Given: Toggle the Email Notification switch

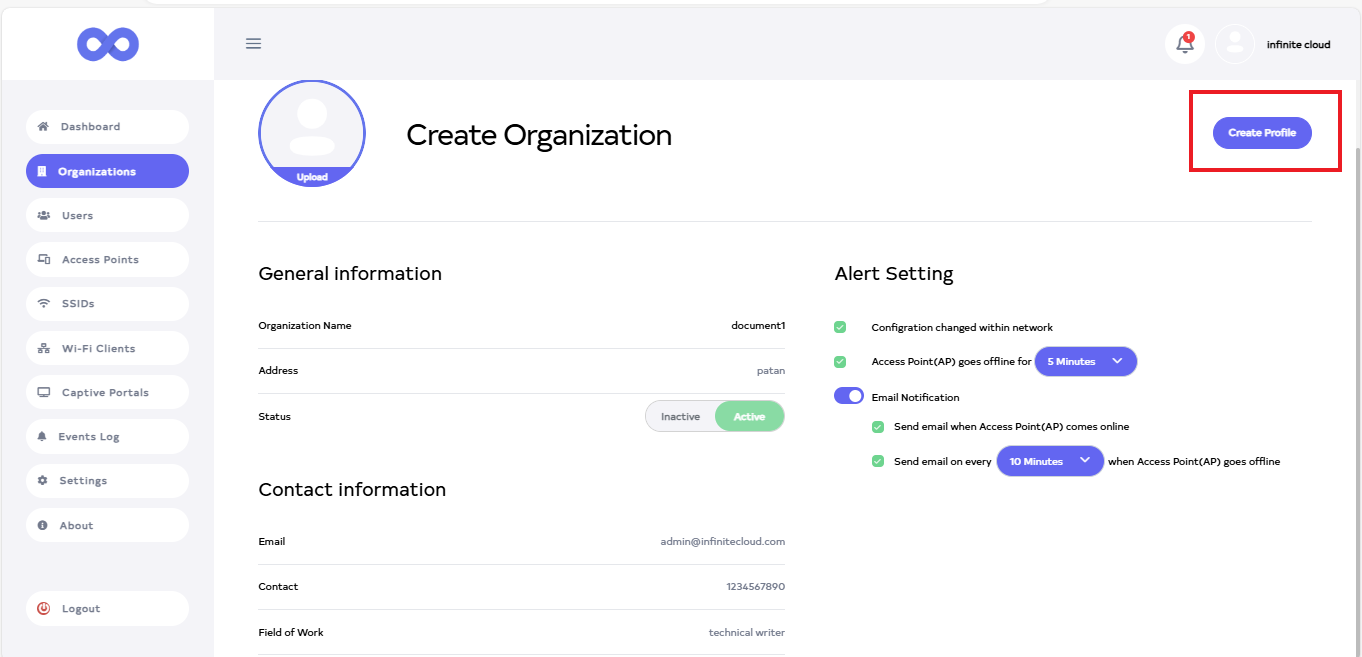Looking at the screenshot, I should click(x=849, y=397).
